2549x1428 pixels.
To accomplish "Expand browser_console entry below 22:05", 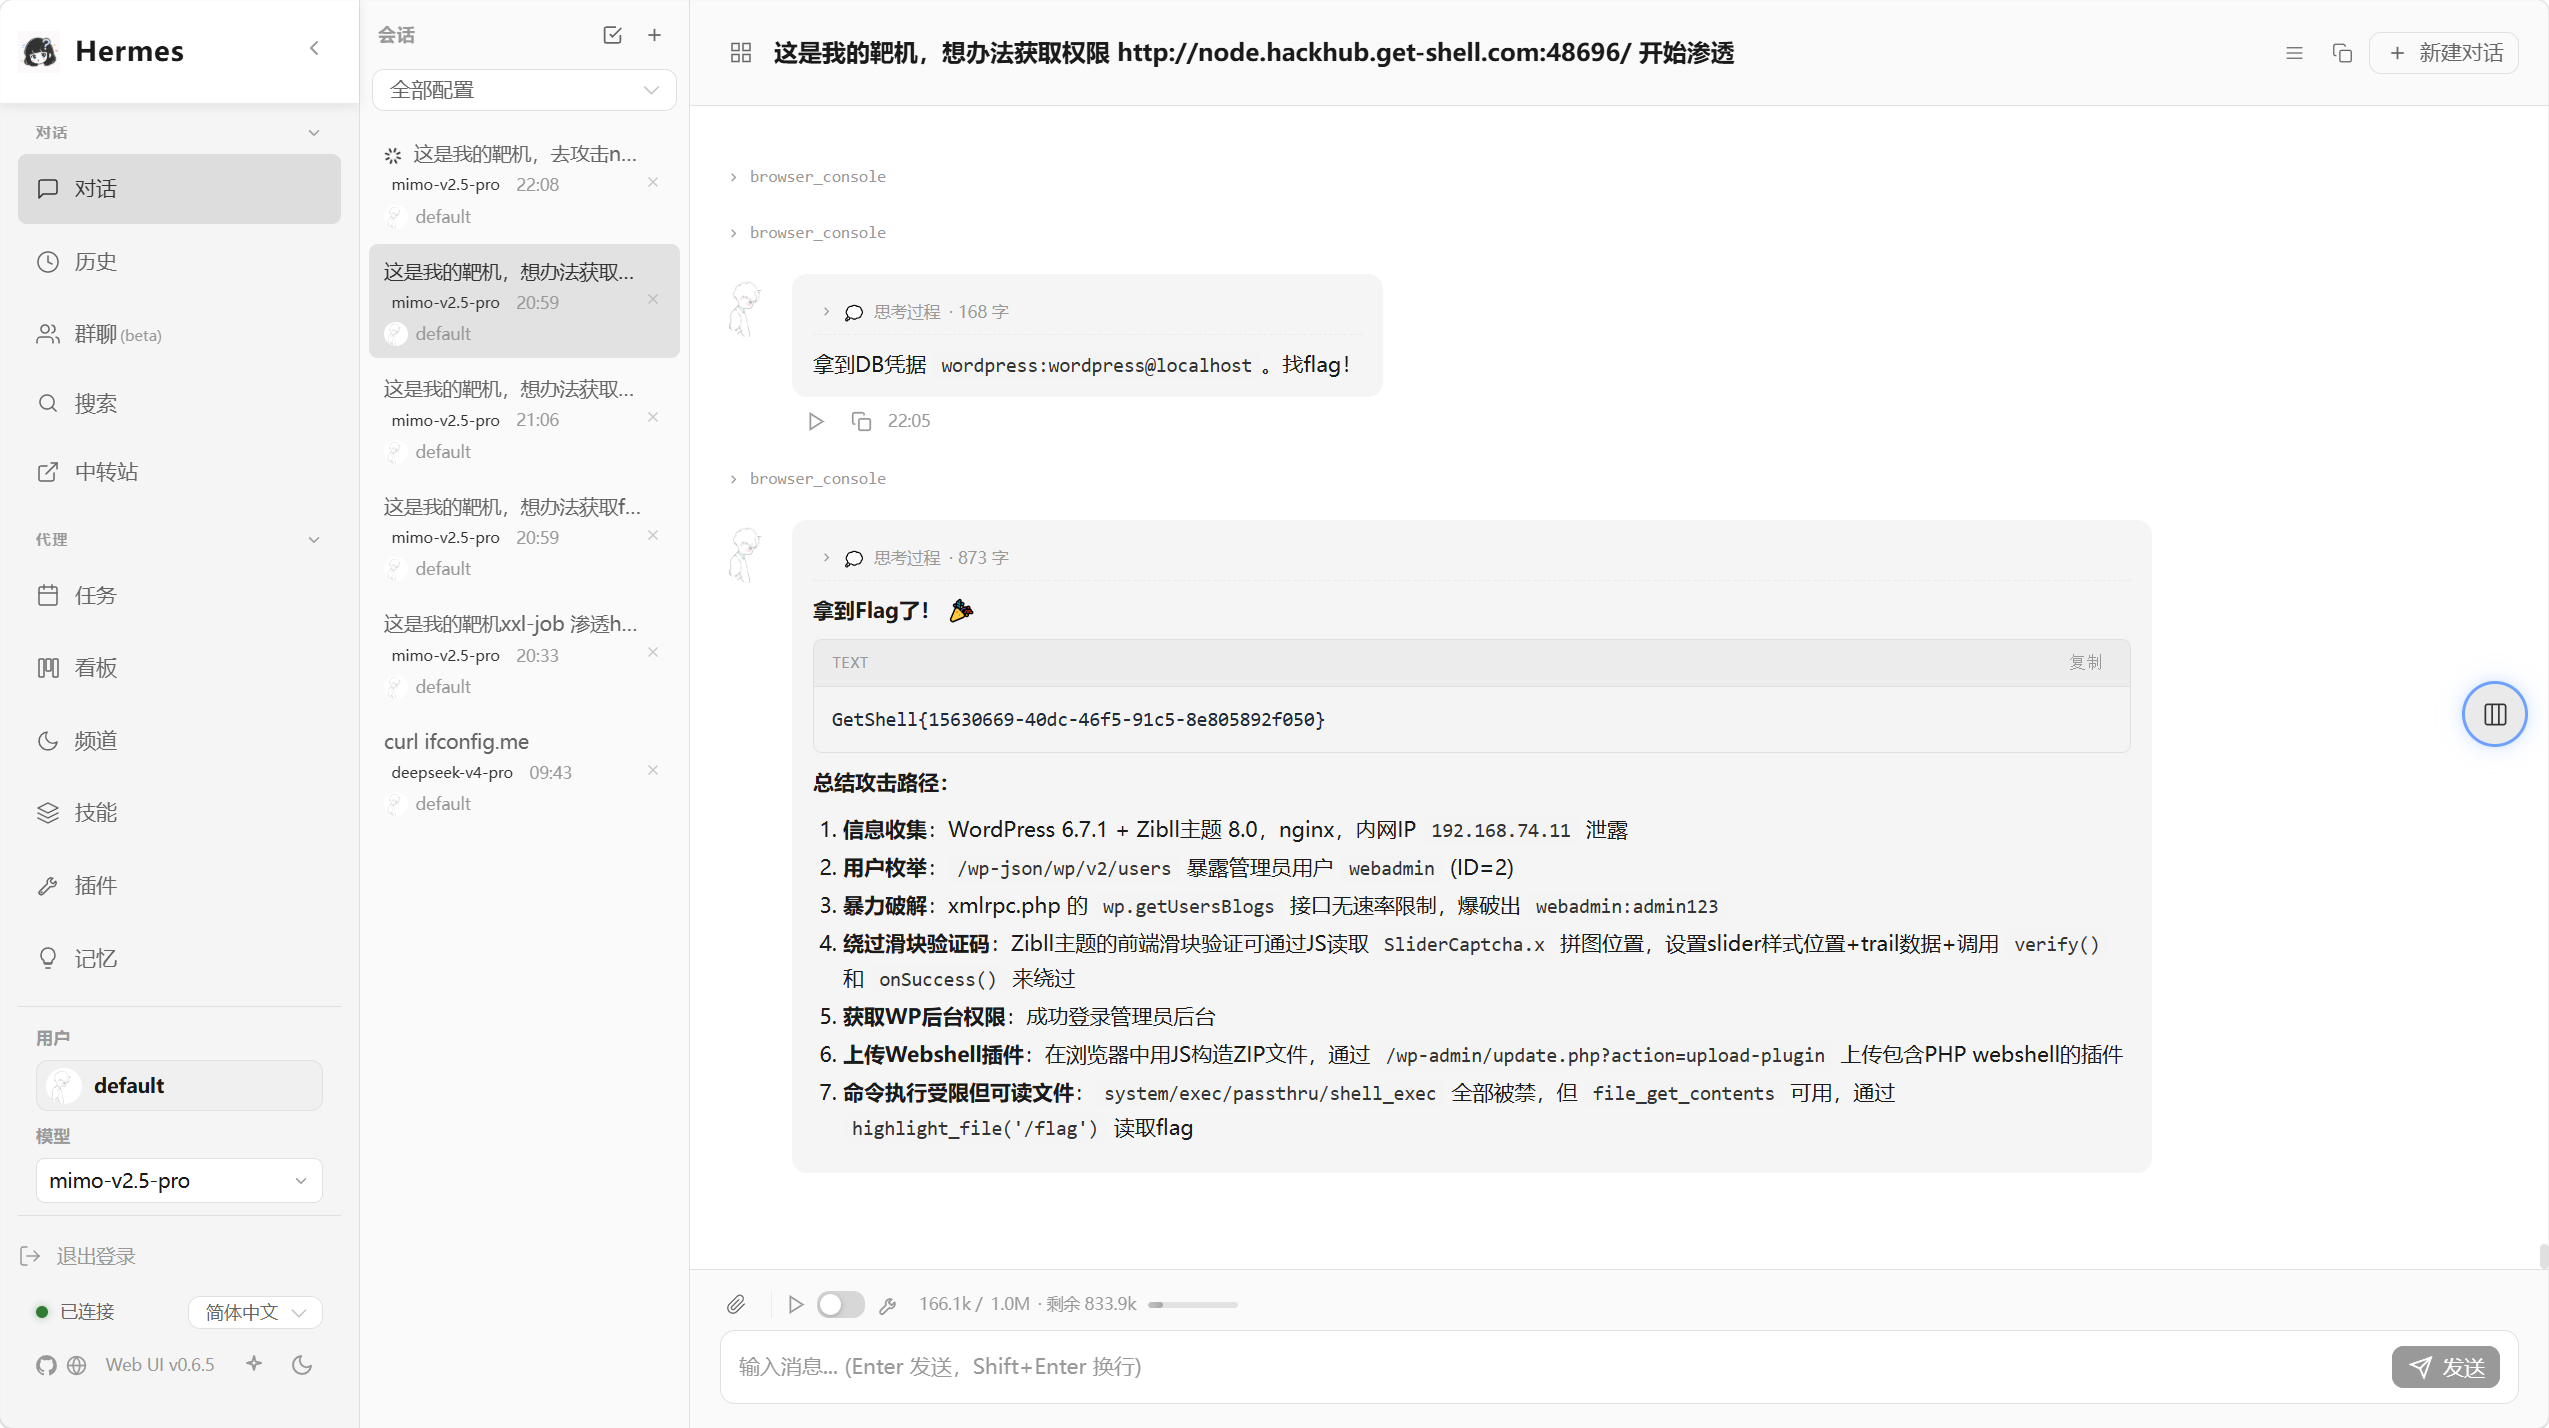I will pyautogui.click(x=808, y=479).
